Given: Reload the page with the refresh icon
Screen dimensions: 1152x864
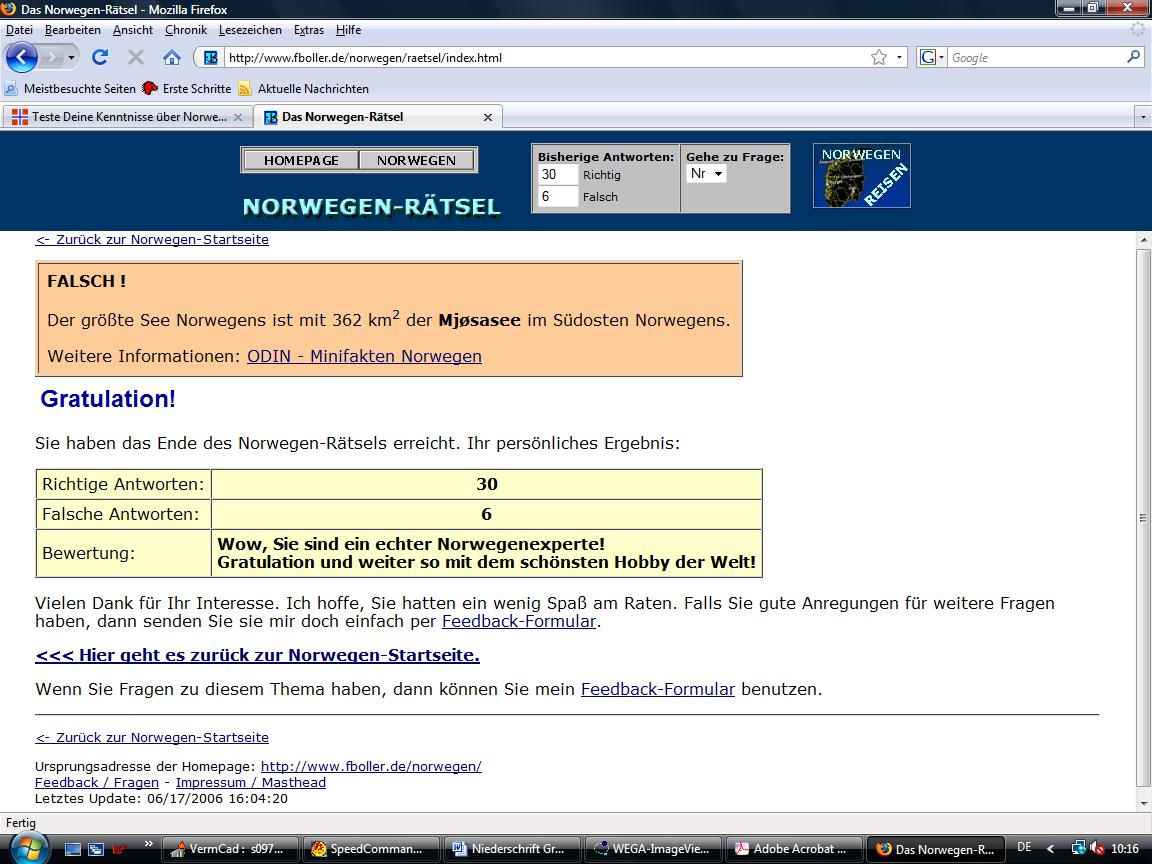Looking at the screenshot, I should point(100,57).
